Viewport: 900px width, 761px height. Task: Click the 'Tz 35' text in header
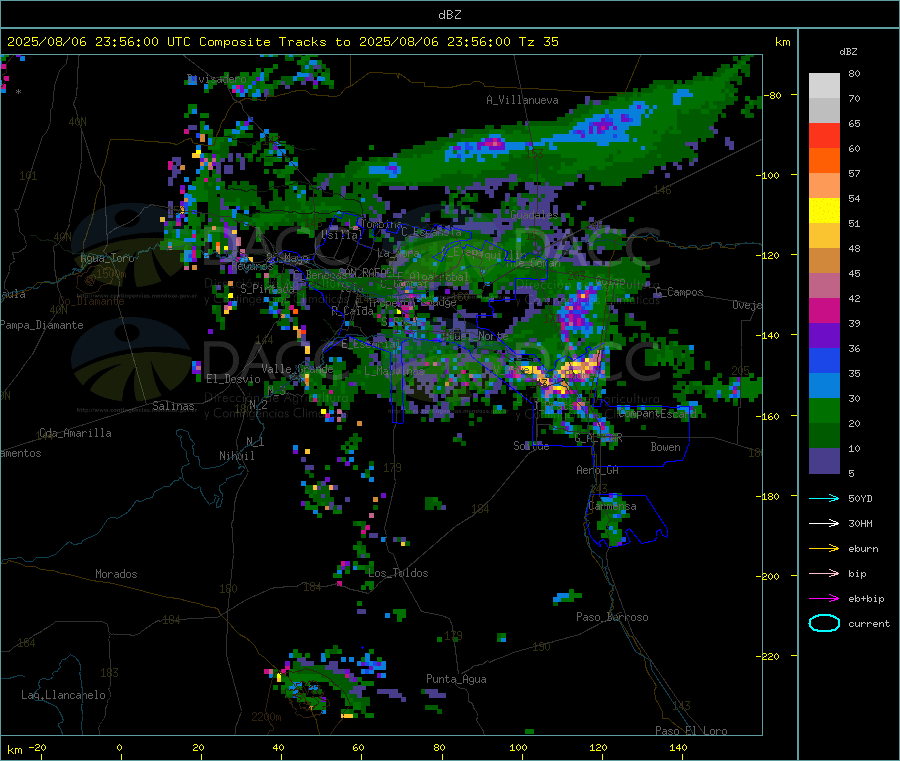[538, 42]
